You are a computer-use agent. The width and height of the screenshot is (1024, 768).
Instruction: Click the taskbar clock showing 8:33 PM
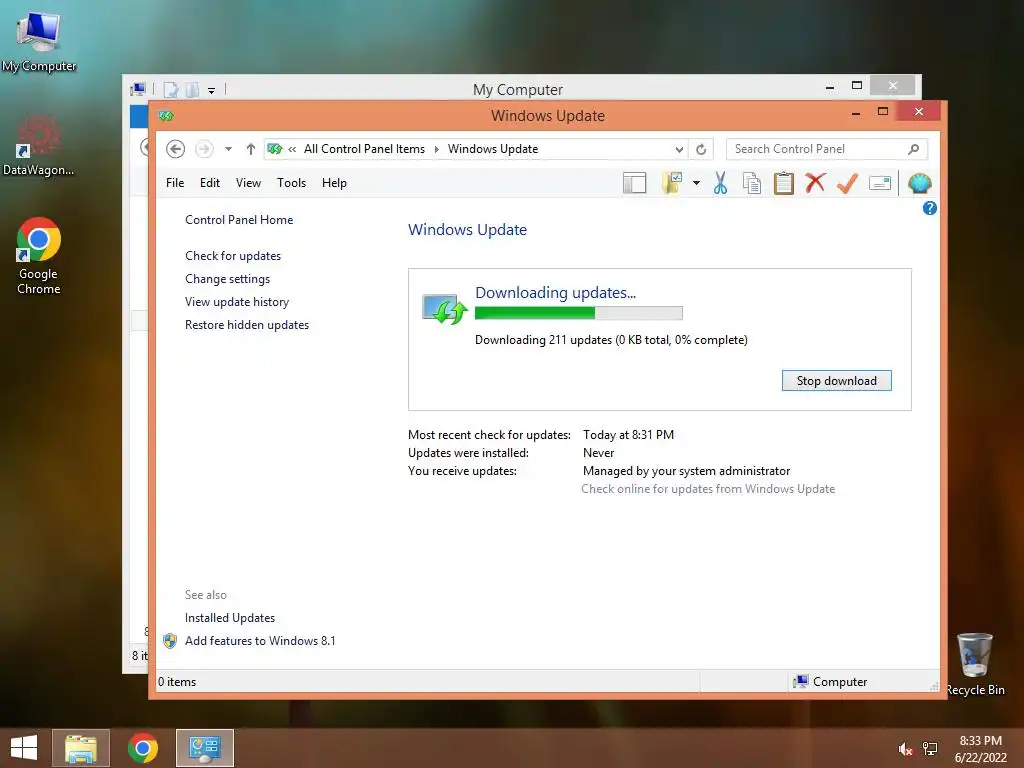(x=981, y=749)
